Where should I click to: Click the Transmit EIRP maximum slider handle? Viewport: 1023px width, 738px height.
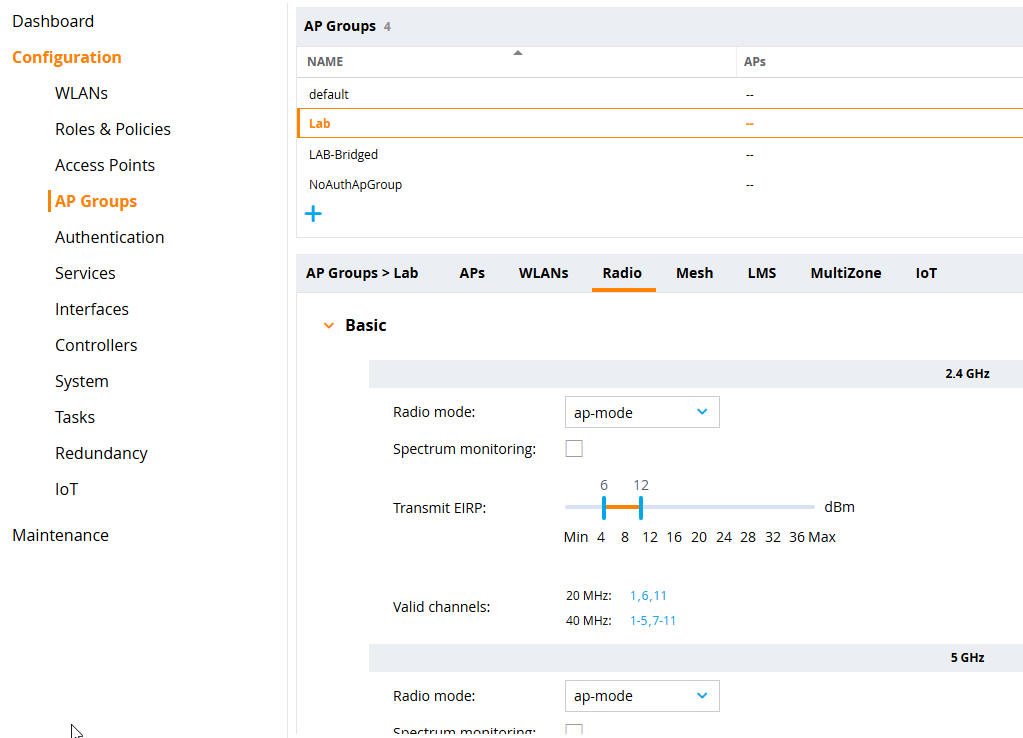(641, 507)
